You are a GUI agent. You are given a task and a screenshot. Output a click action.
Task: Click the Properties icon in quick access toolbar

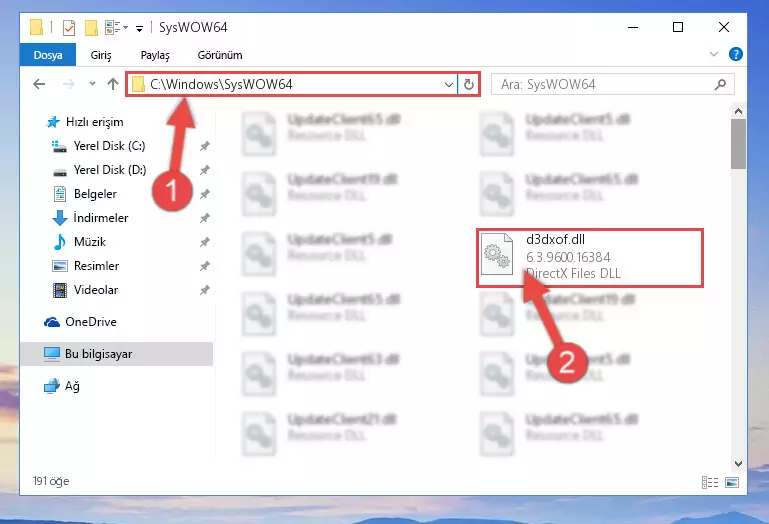point(69,27)
